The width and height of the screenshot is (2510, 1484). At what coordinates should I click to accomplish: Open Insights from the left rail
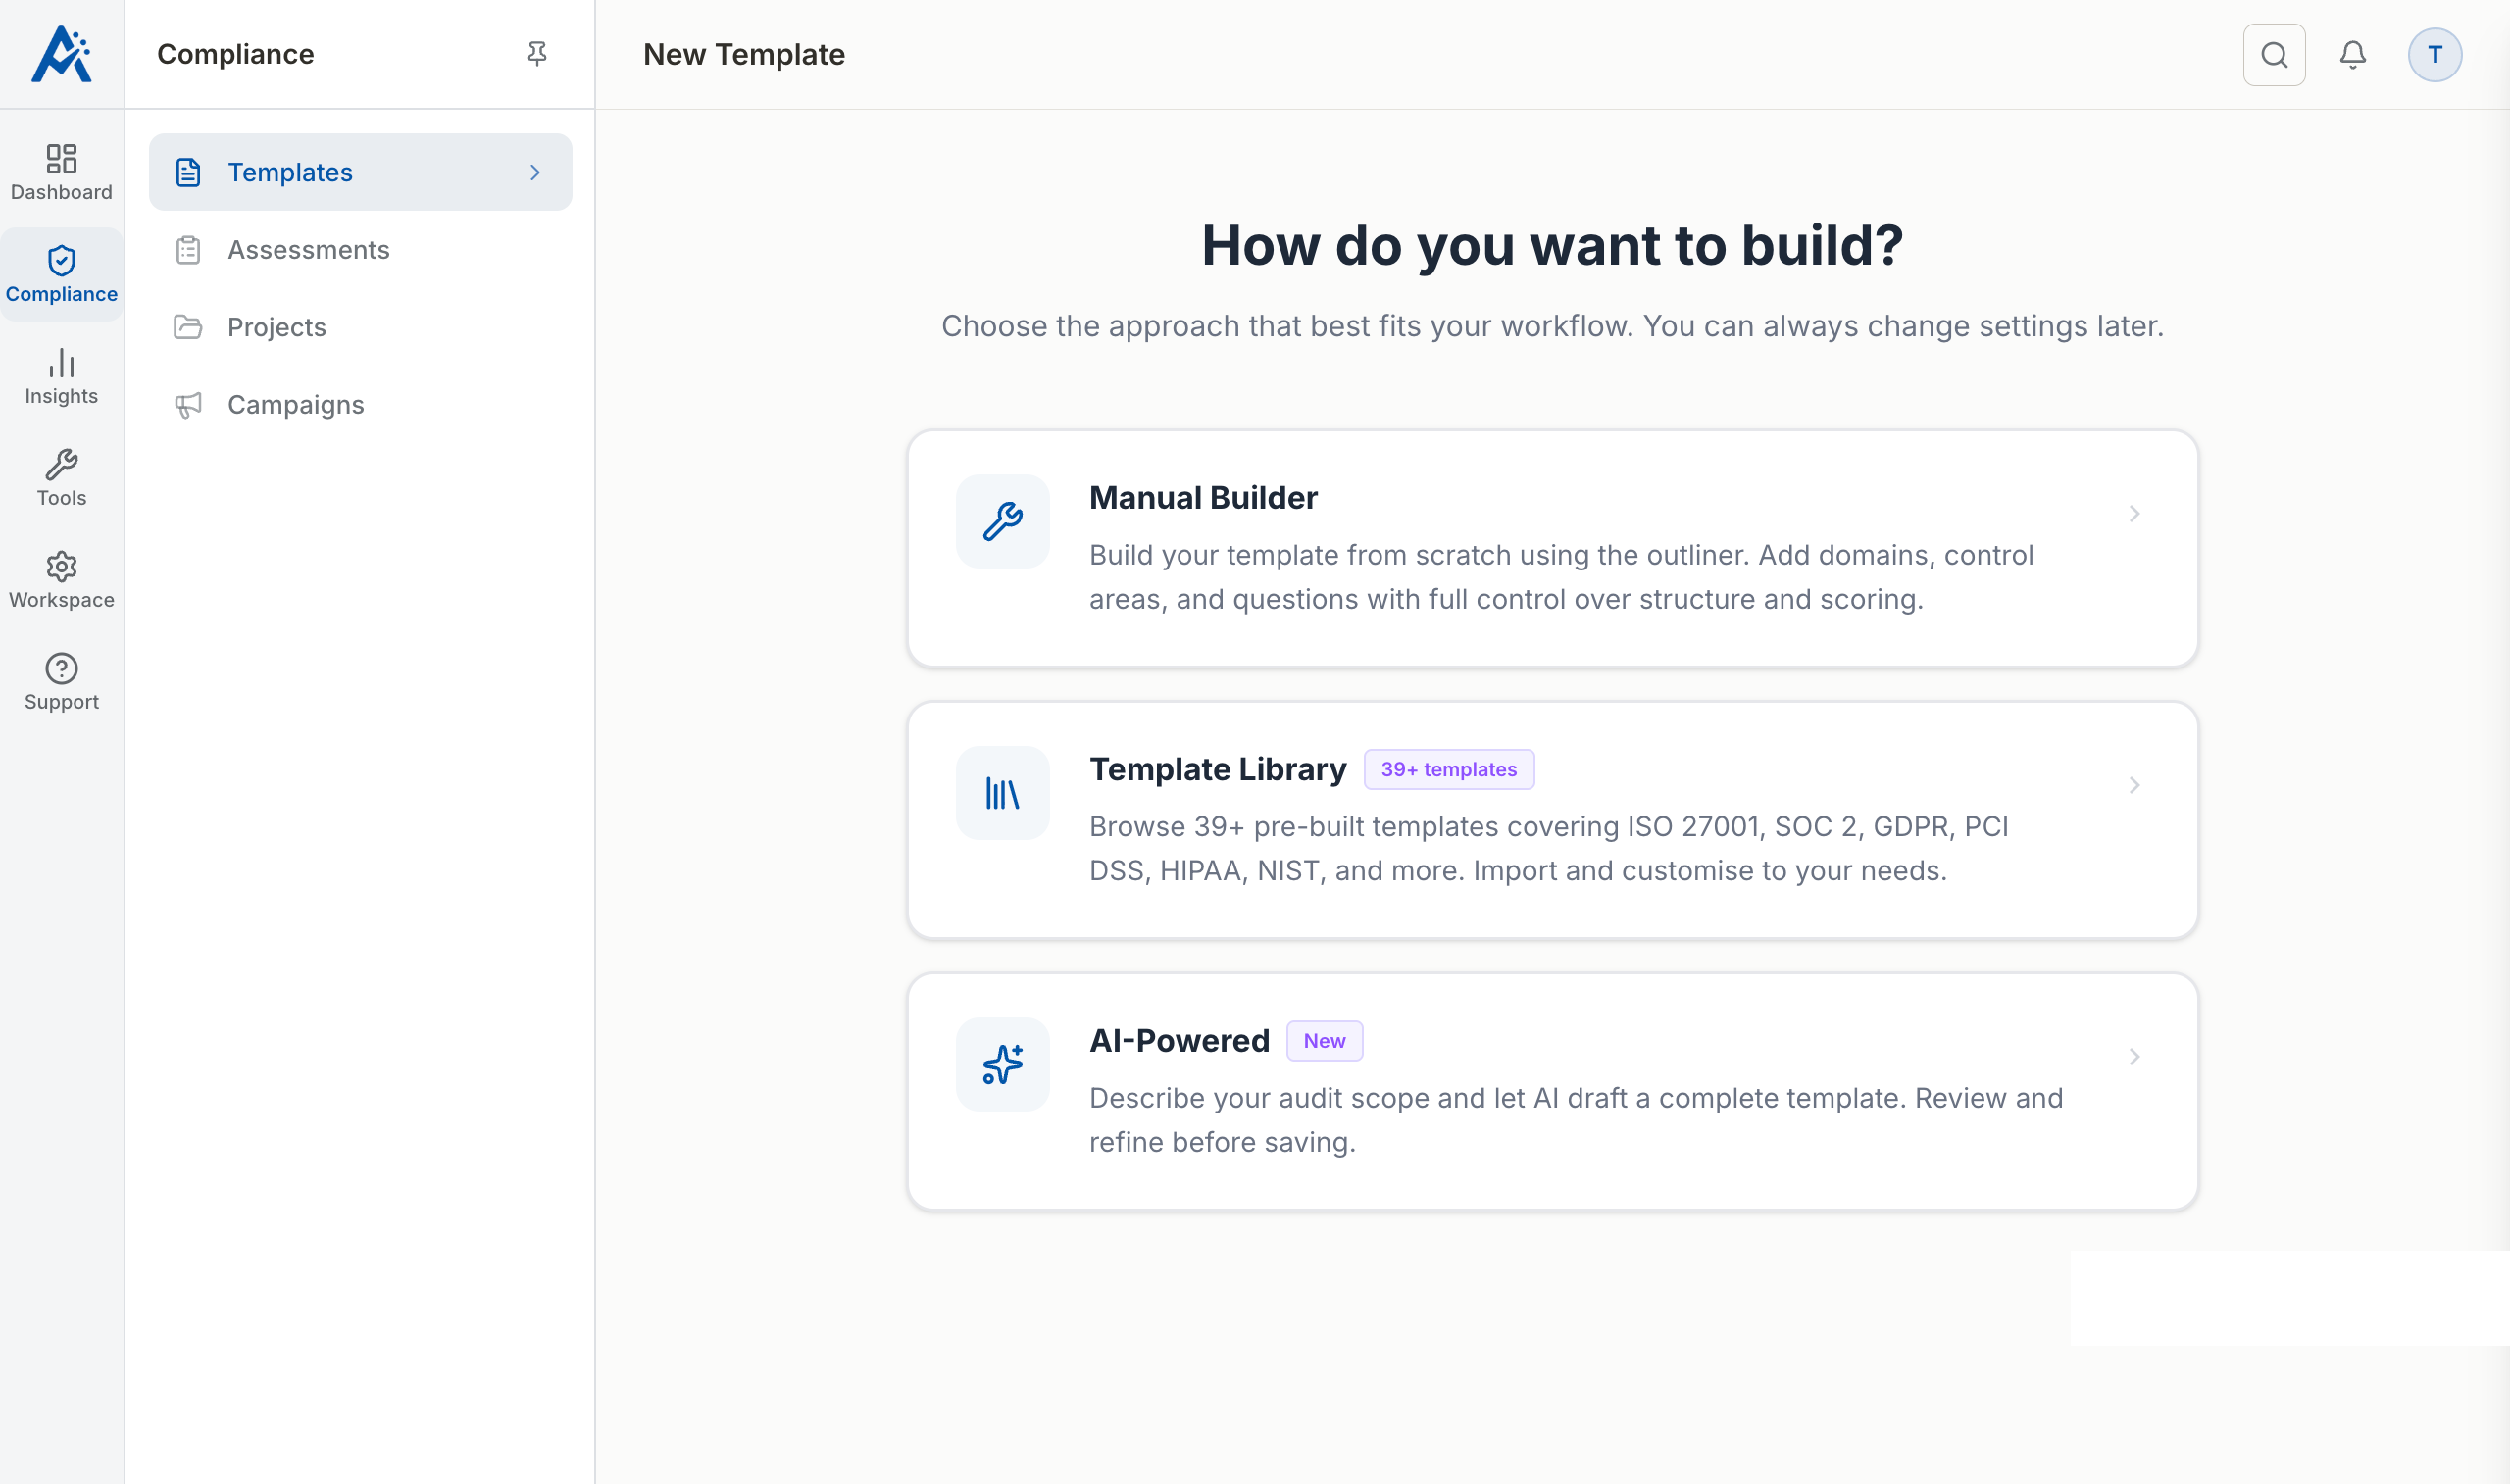(61, 376)
